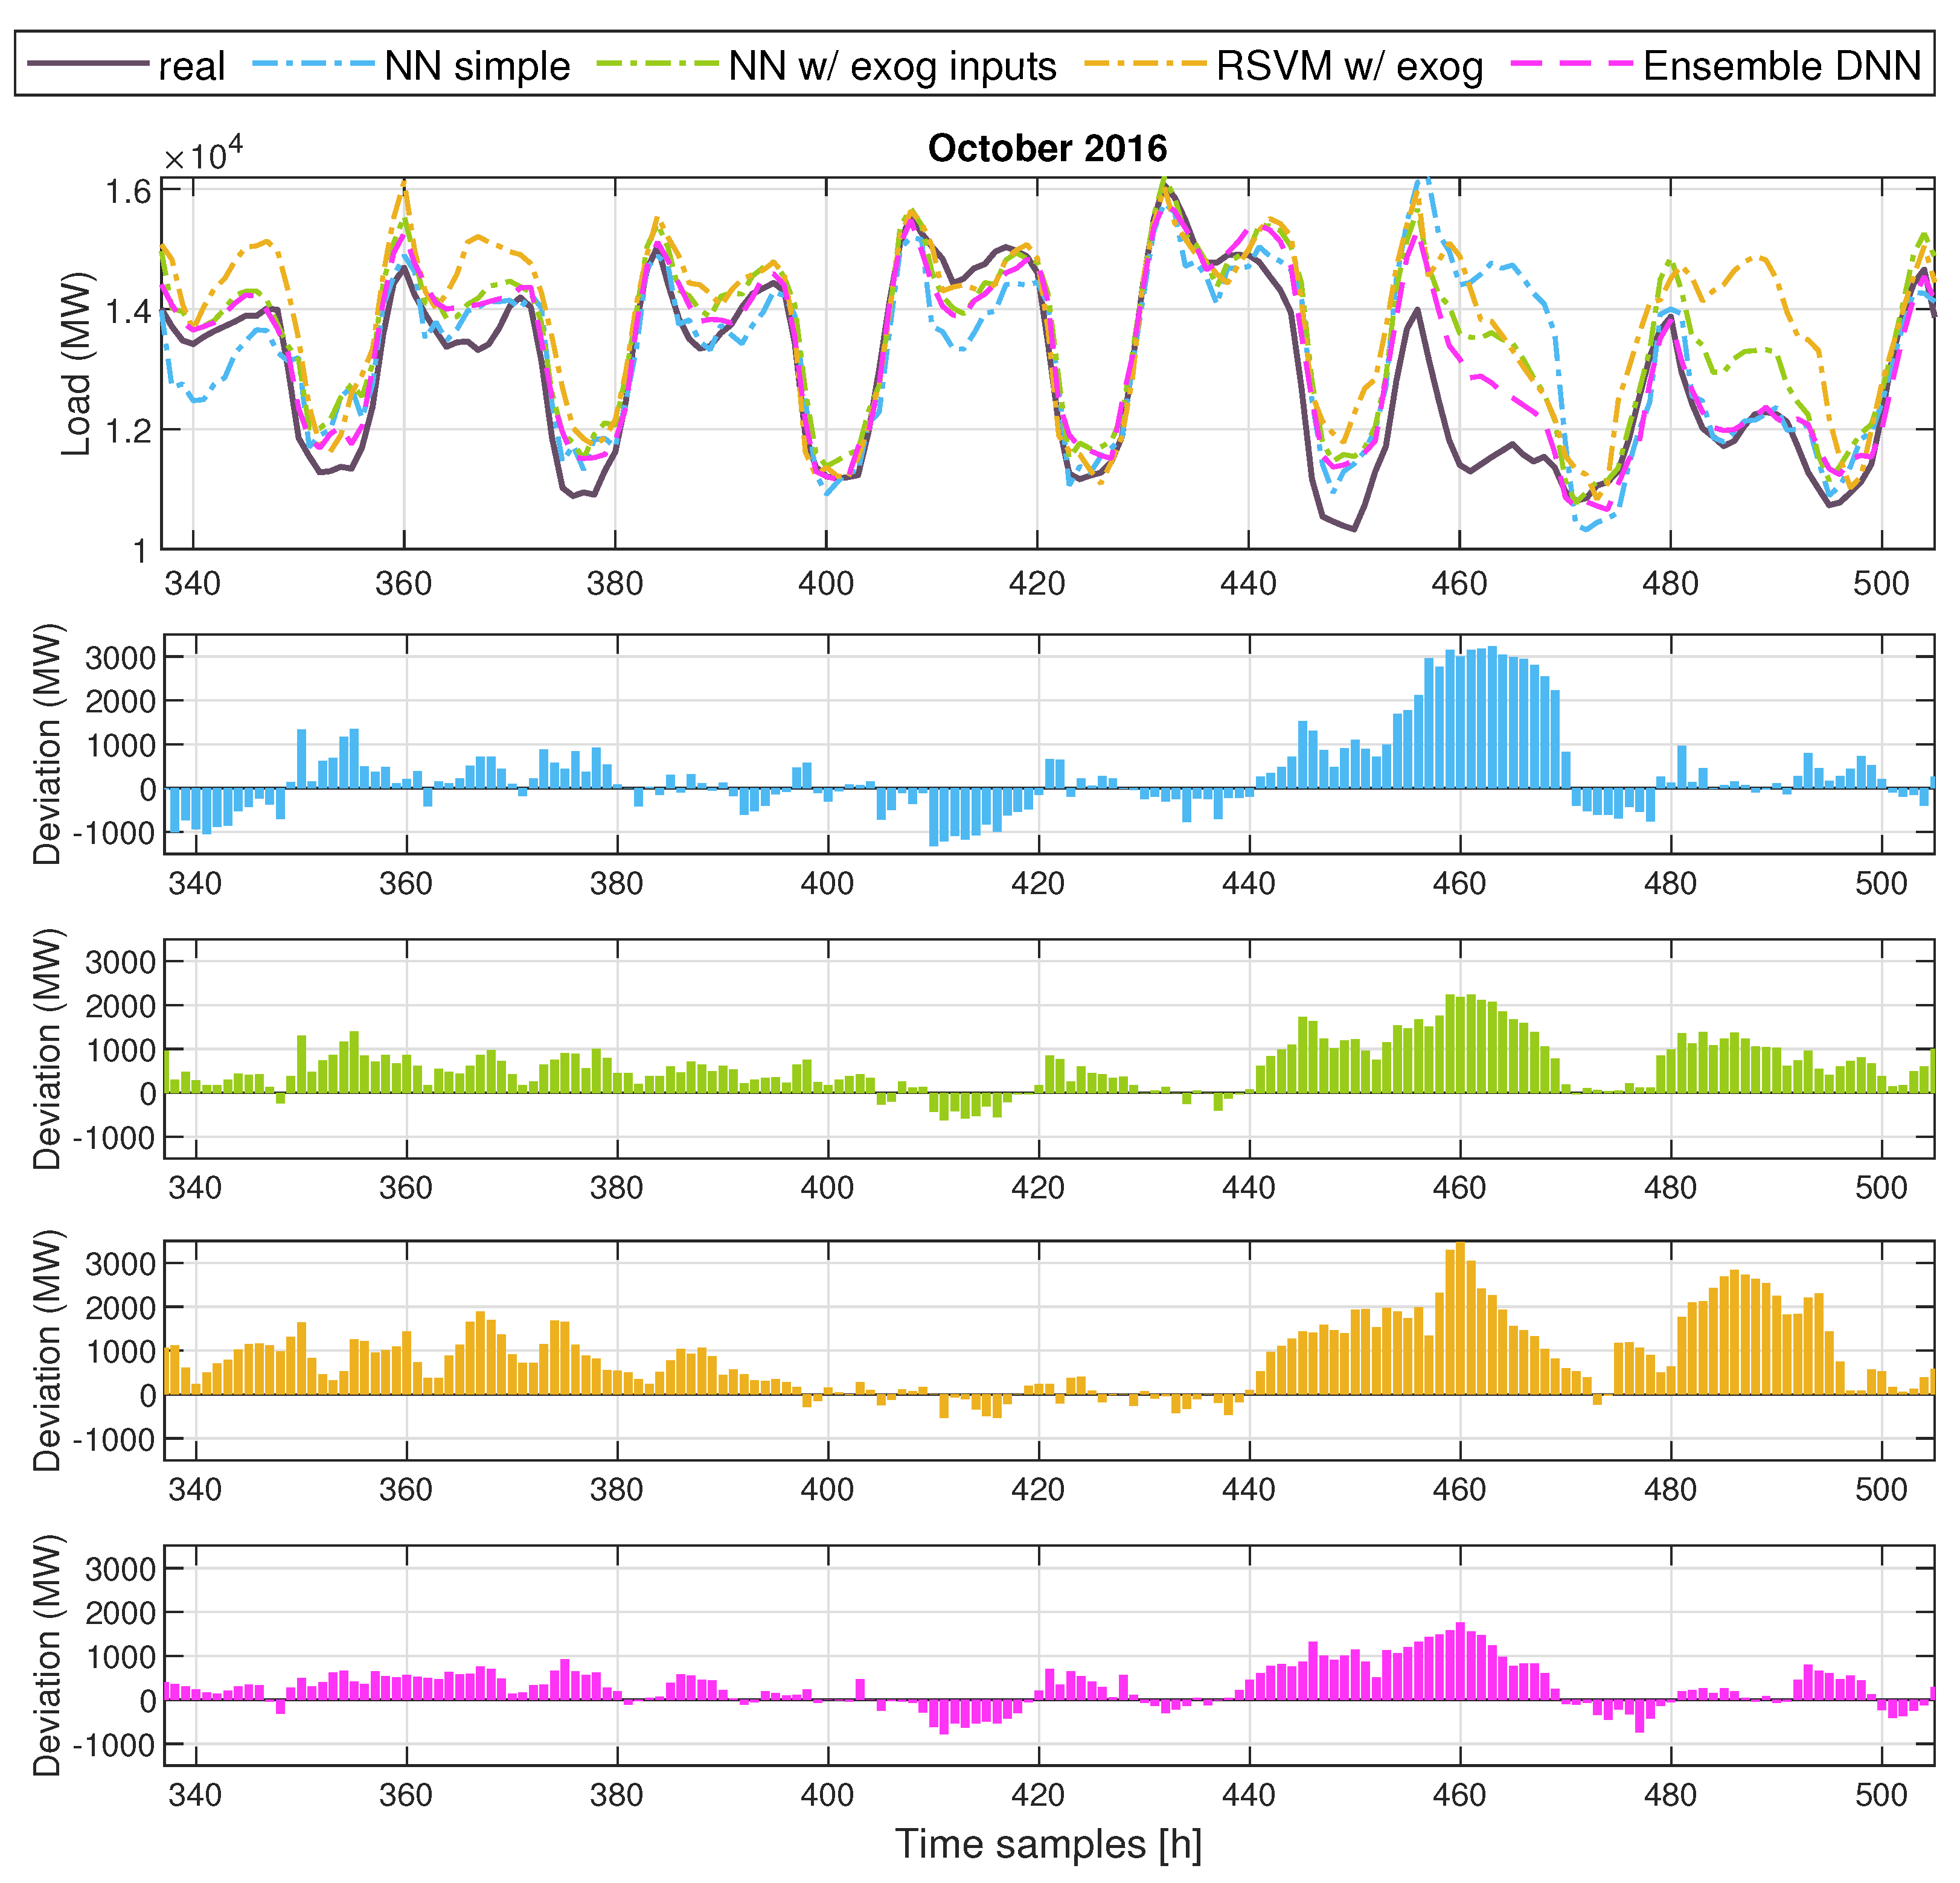This screenshot has height=1883, width=1960.
Task: Click the orange dash-dot line legend sample
Action: 1145,64
